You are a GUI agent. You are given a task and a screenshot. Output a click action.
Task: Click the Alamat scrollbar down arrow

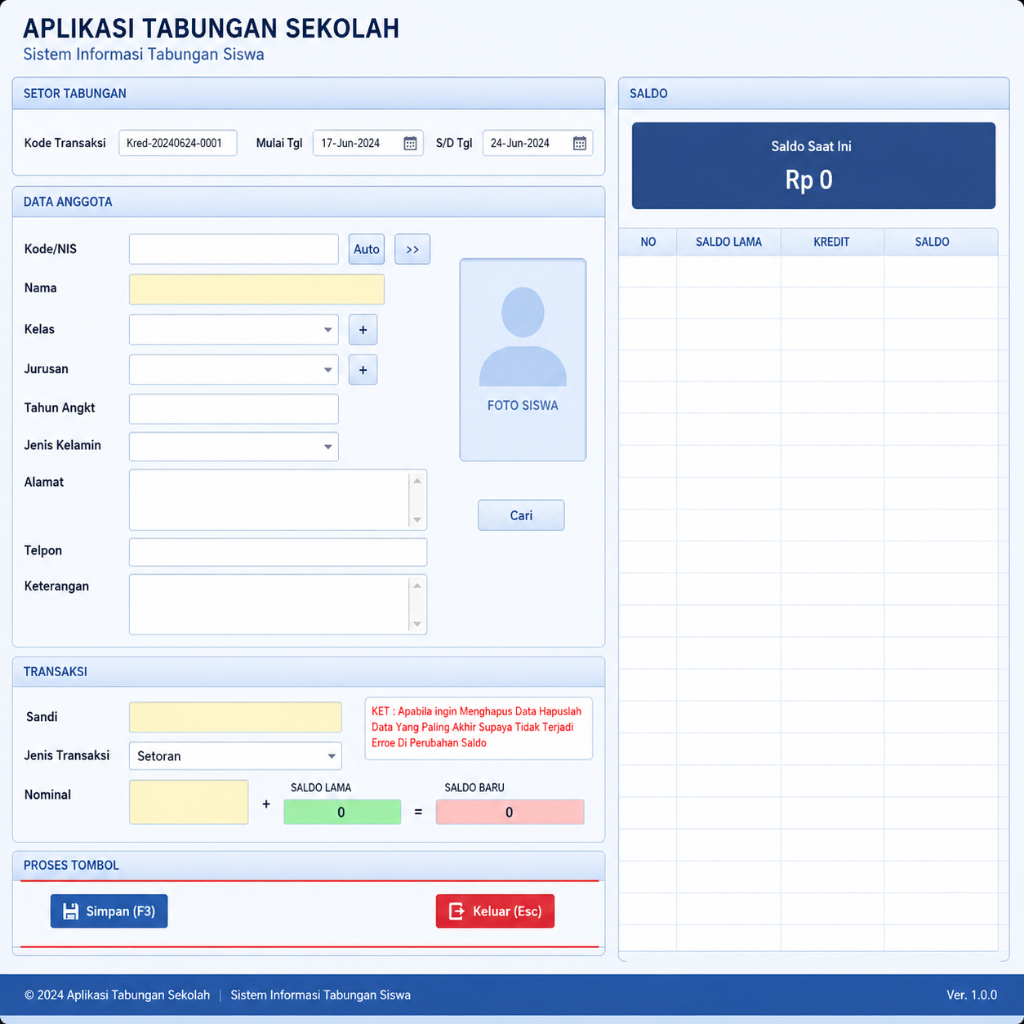click(x=417, y=520)
